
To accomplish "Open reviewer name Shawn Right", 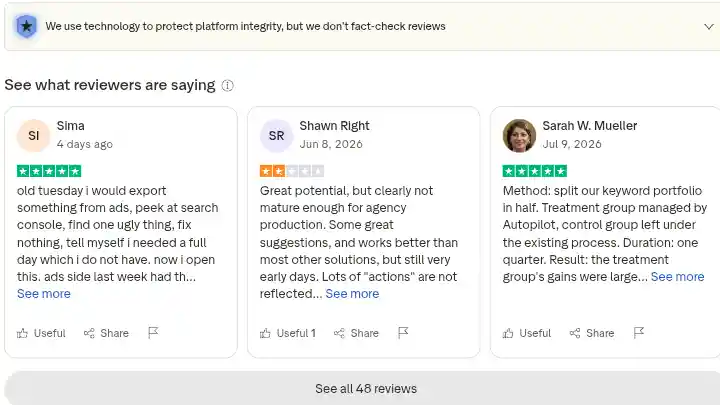I will 334,126.
